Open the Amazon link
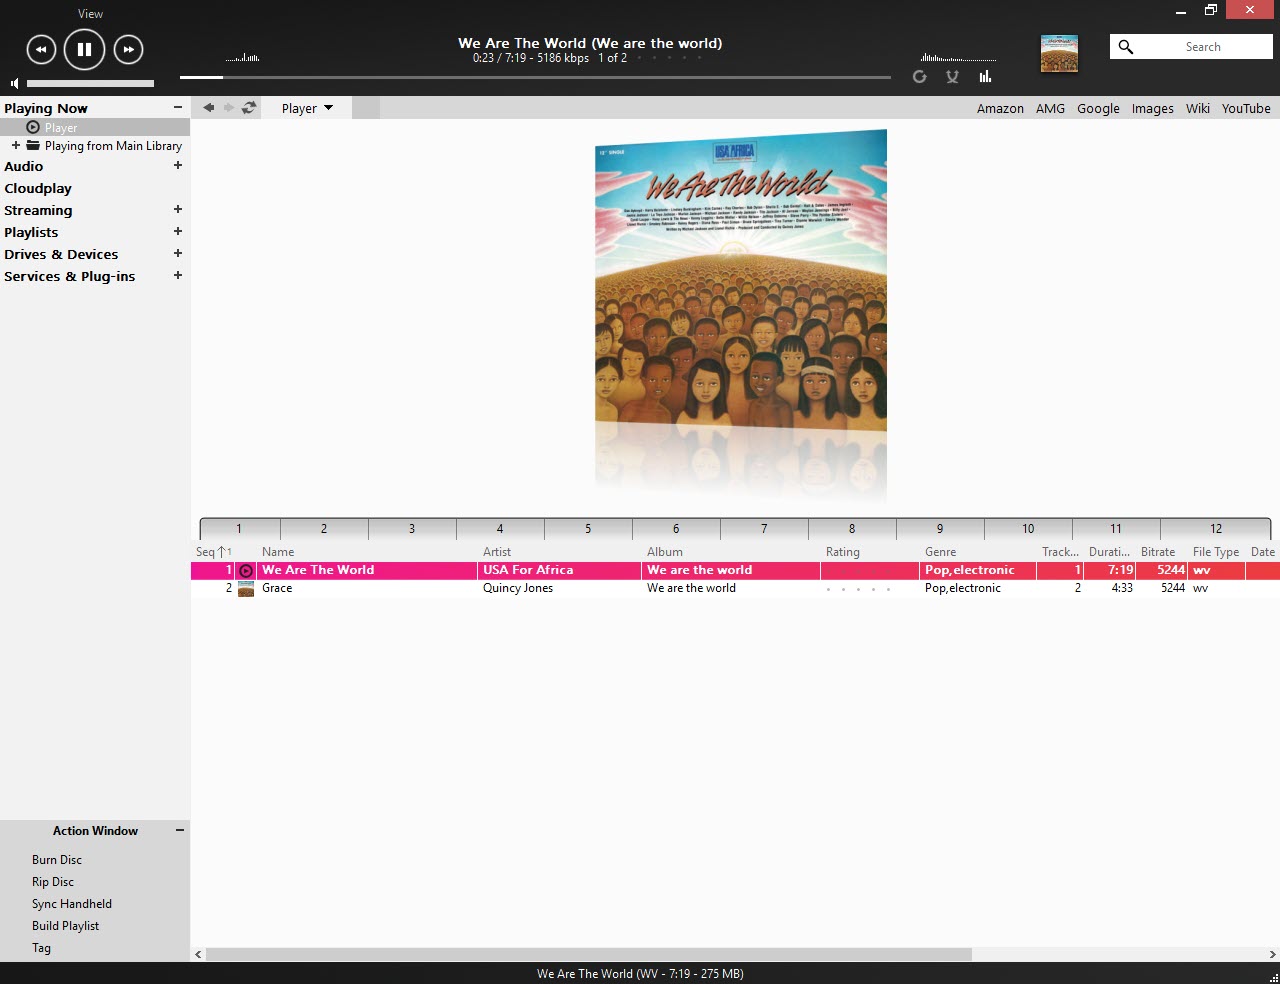This screenshot has width=1280, height=984. point(1000,108)
